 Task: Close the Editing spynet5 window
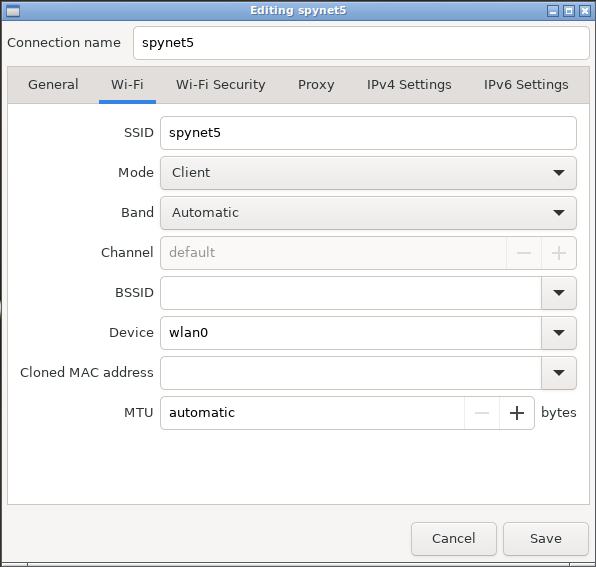tap(585, 11)
